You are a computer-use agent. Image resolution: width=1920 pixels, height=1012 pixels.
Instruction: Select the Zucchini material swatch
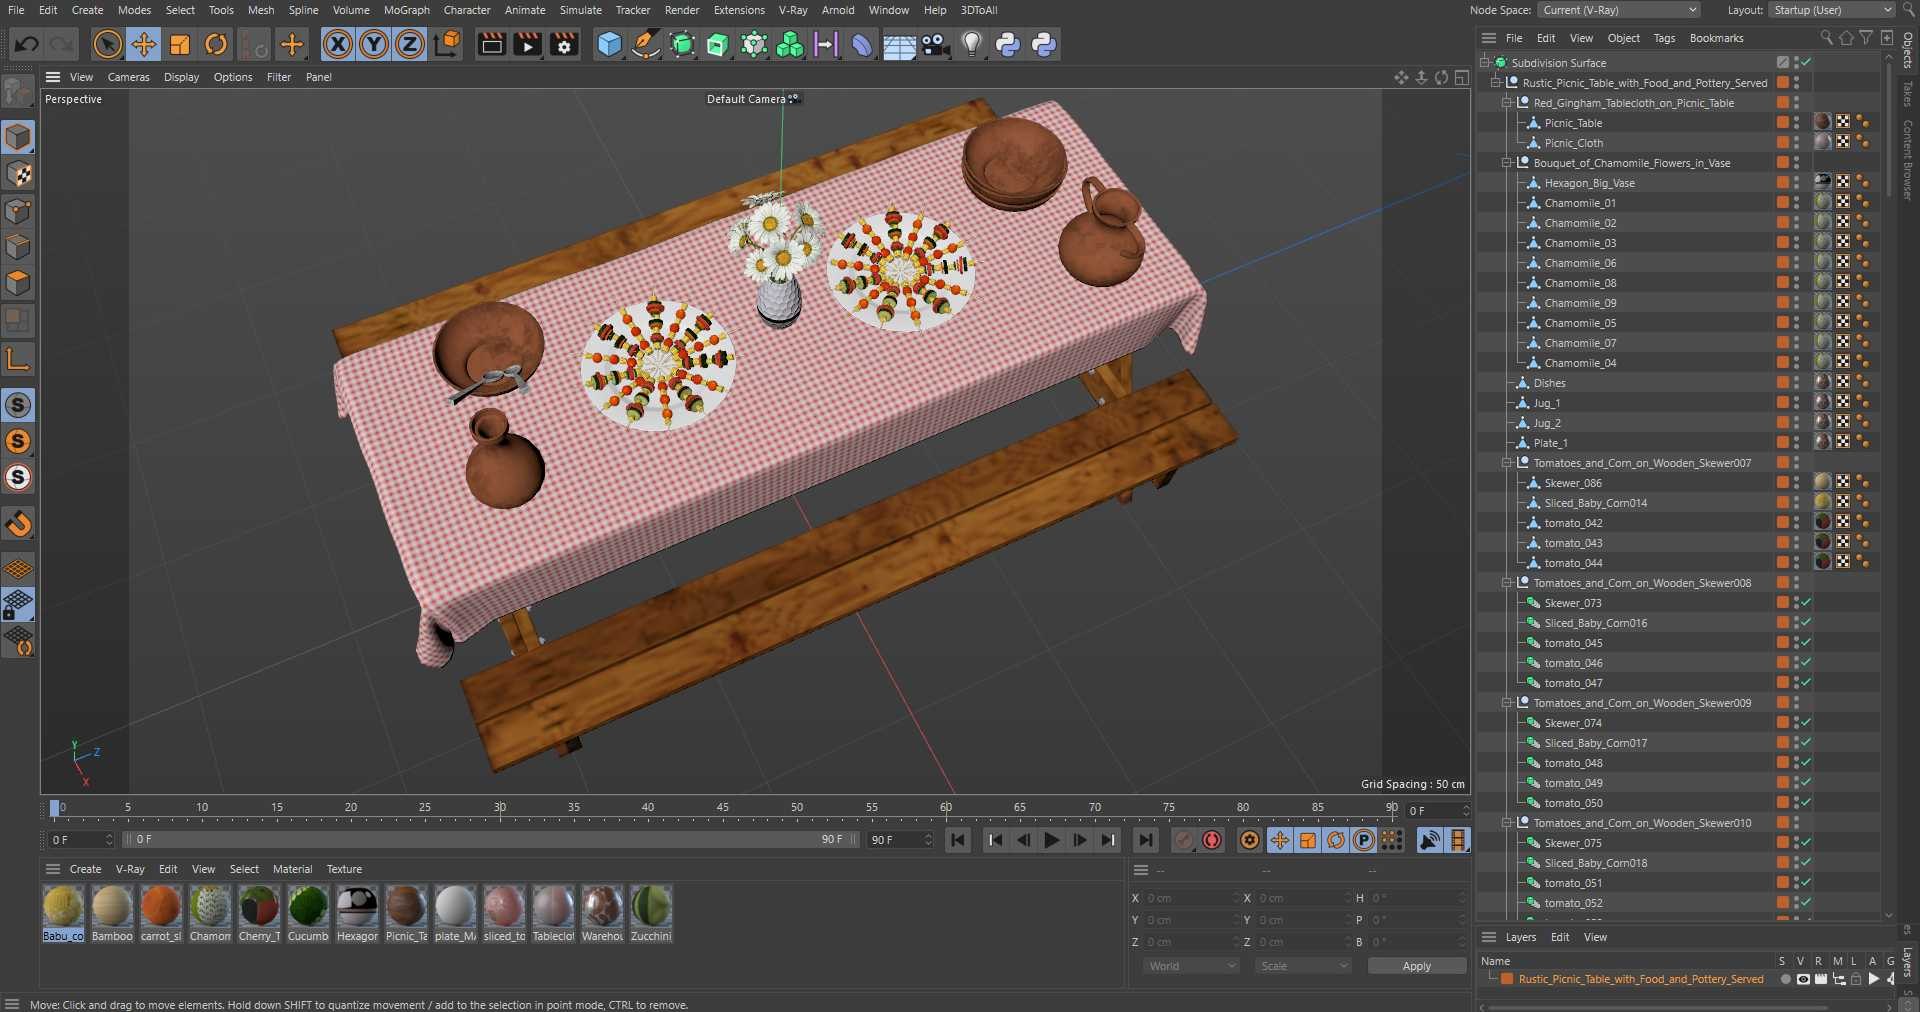tap(651, 914)
